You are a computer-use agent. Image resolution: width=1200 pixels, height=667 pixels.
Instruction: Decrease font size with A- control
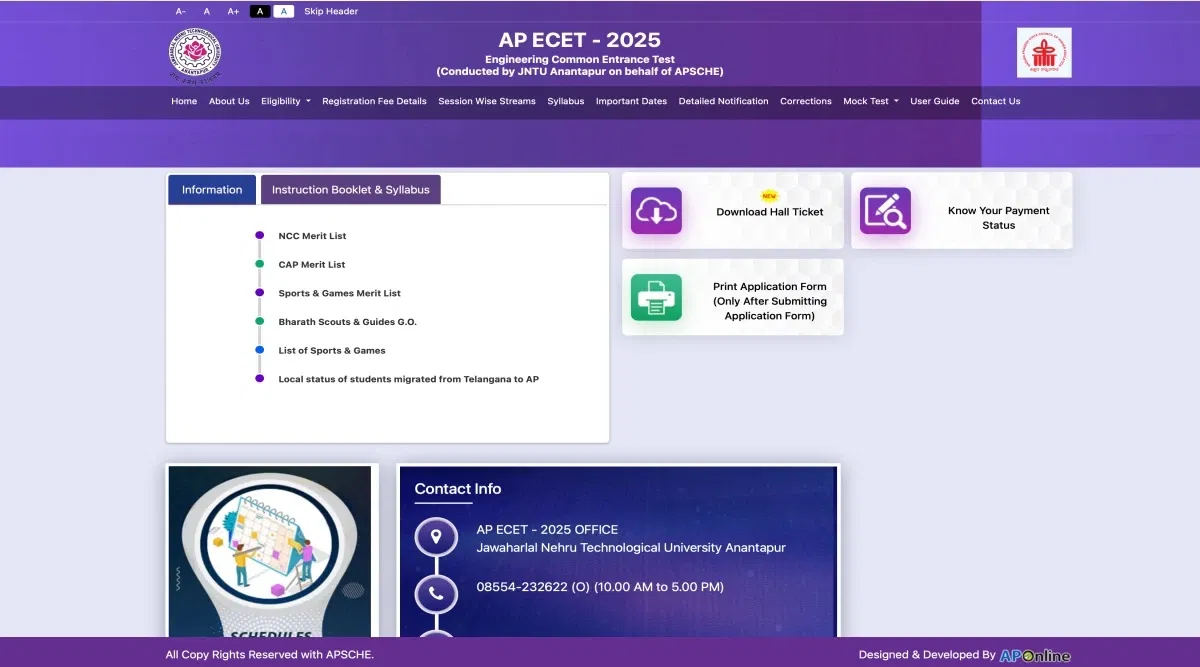click(x=181, y=11)
